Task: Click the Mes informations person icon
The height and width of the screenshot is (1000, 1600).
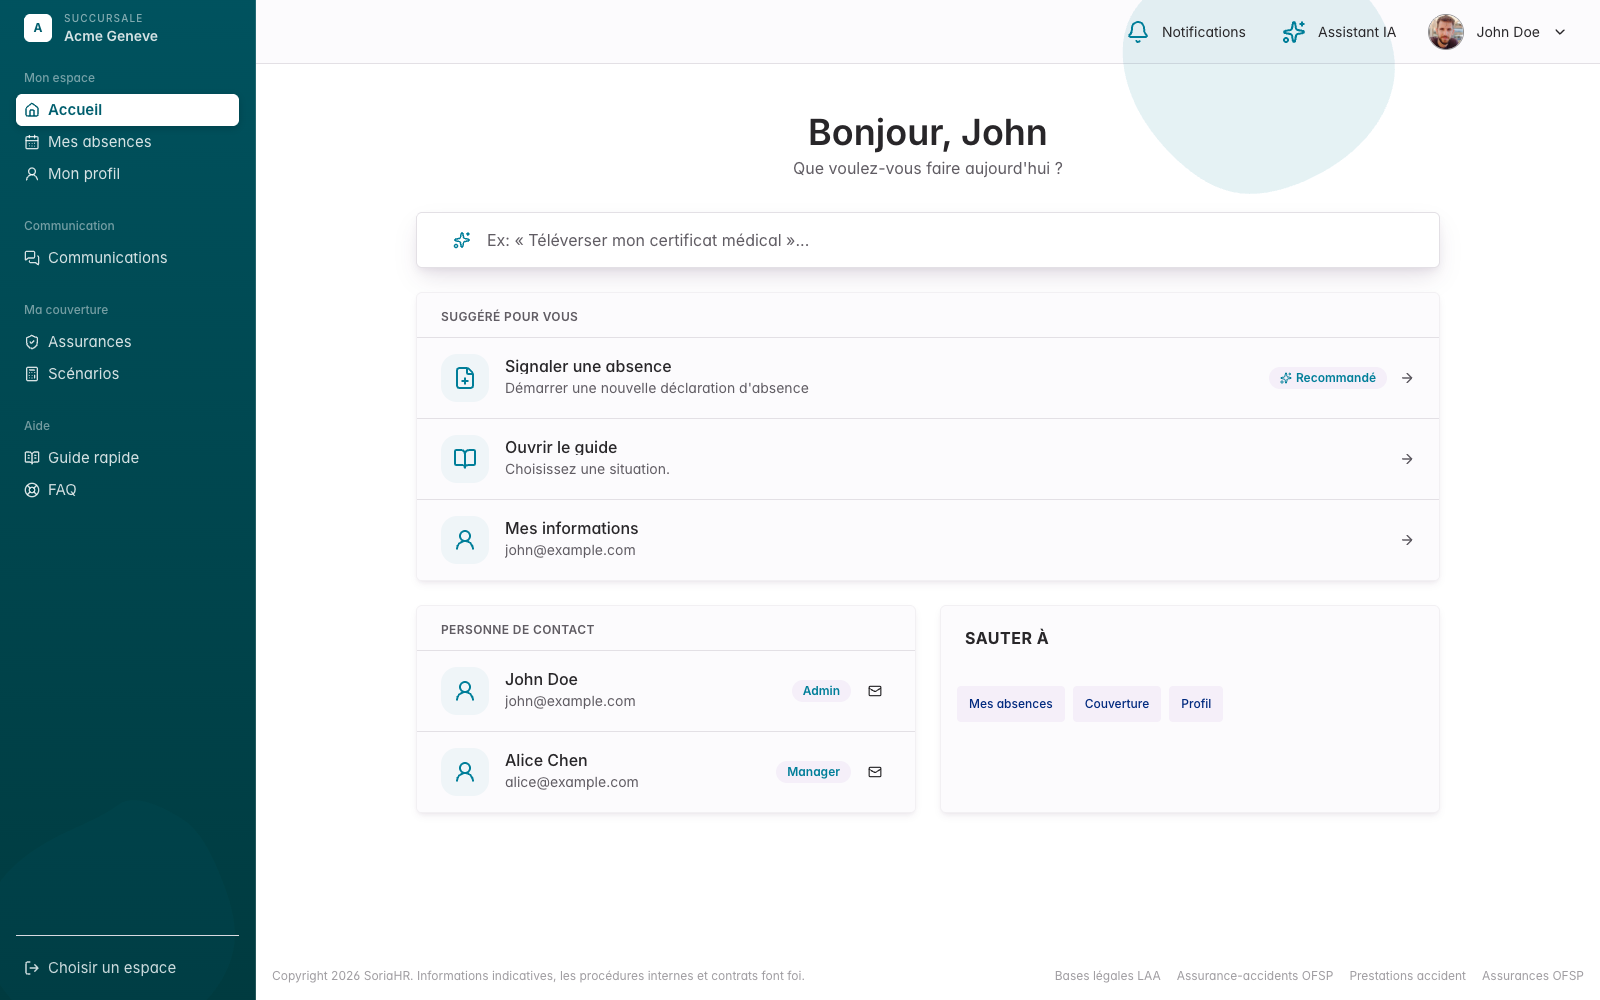Action: click(465, 540)
